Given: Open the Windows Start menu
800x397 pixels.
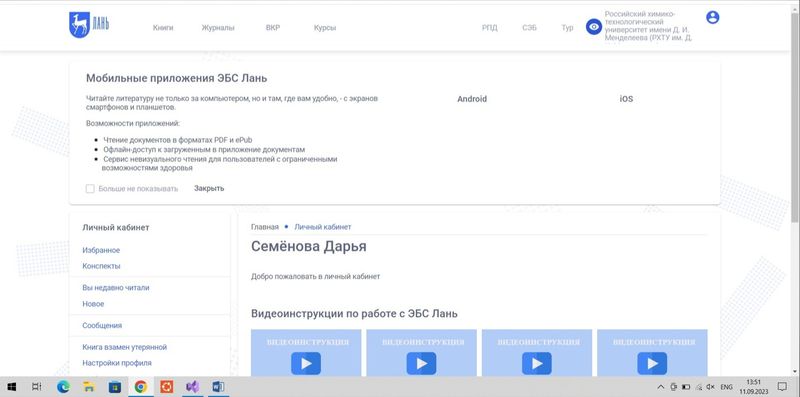Looking at the screenshot, I should [12, 387].
